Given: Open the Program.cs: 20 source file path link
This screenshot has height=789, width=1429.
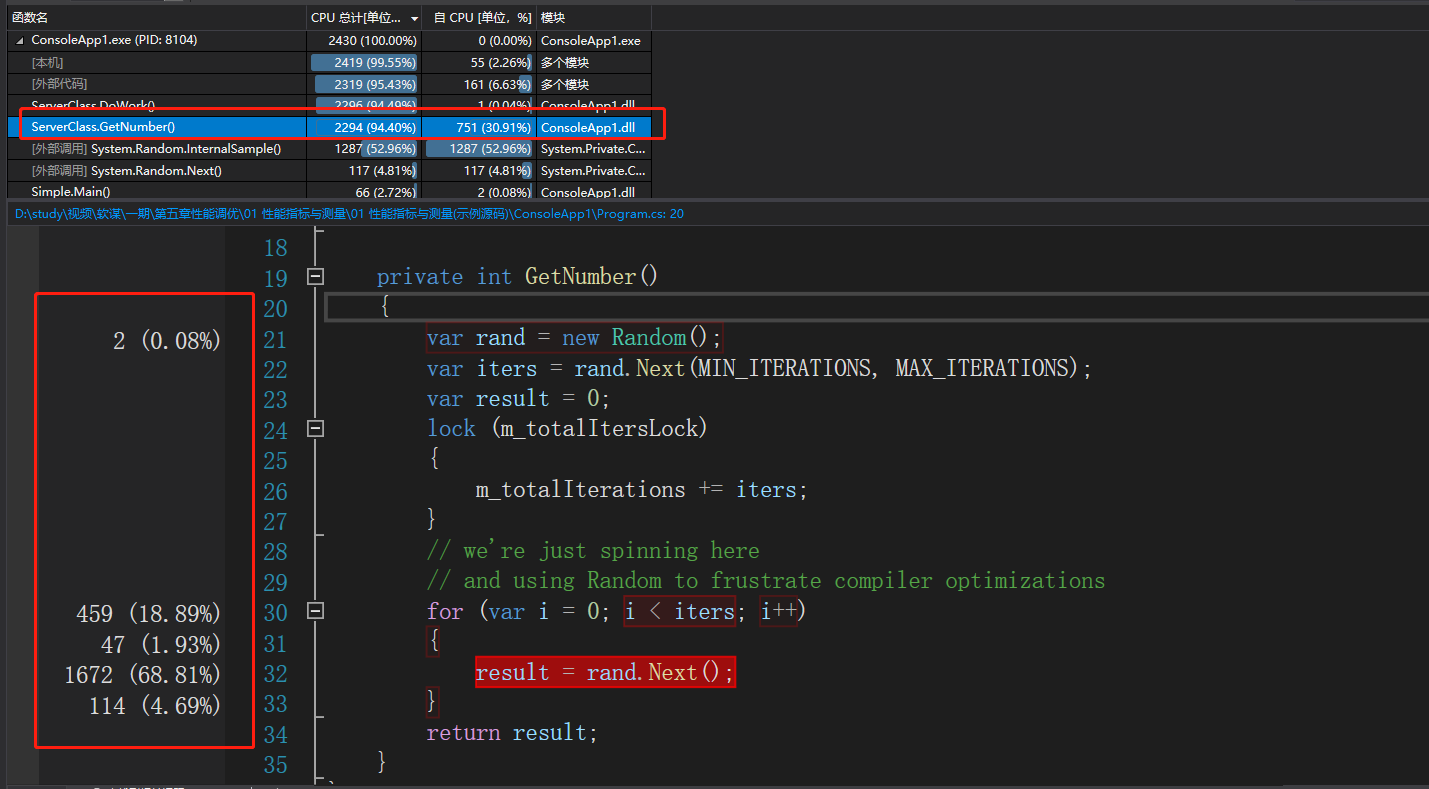Looking at the screenshot, I should pyautogui.click(x=349, y=214).
